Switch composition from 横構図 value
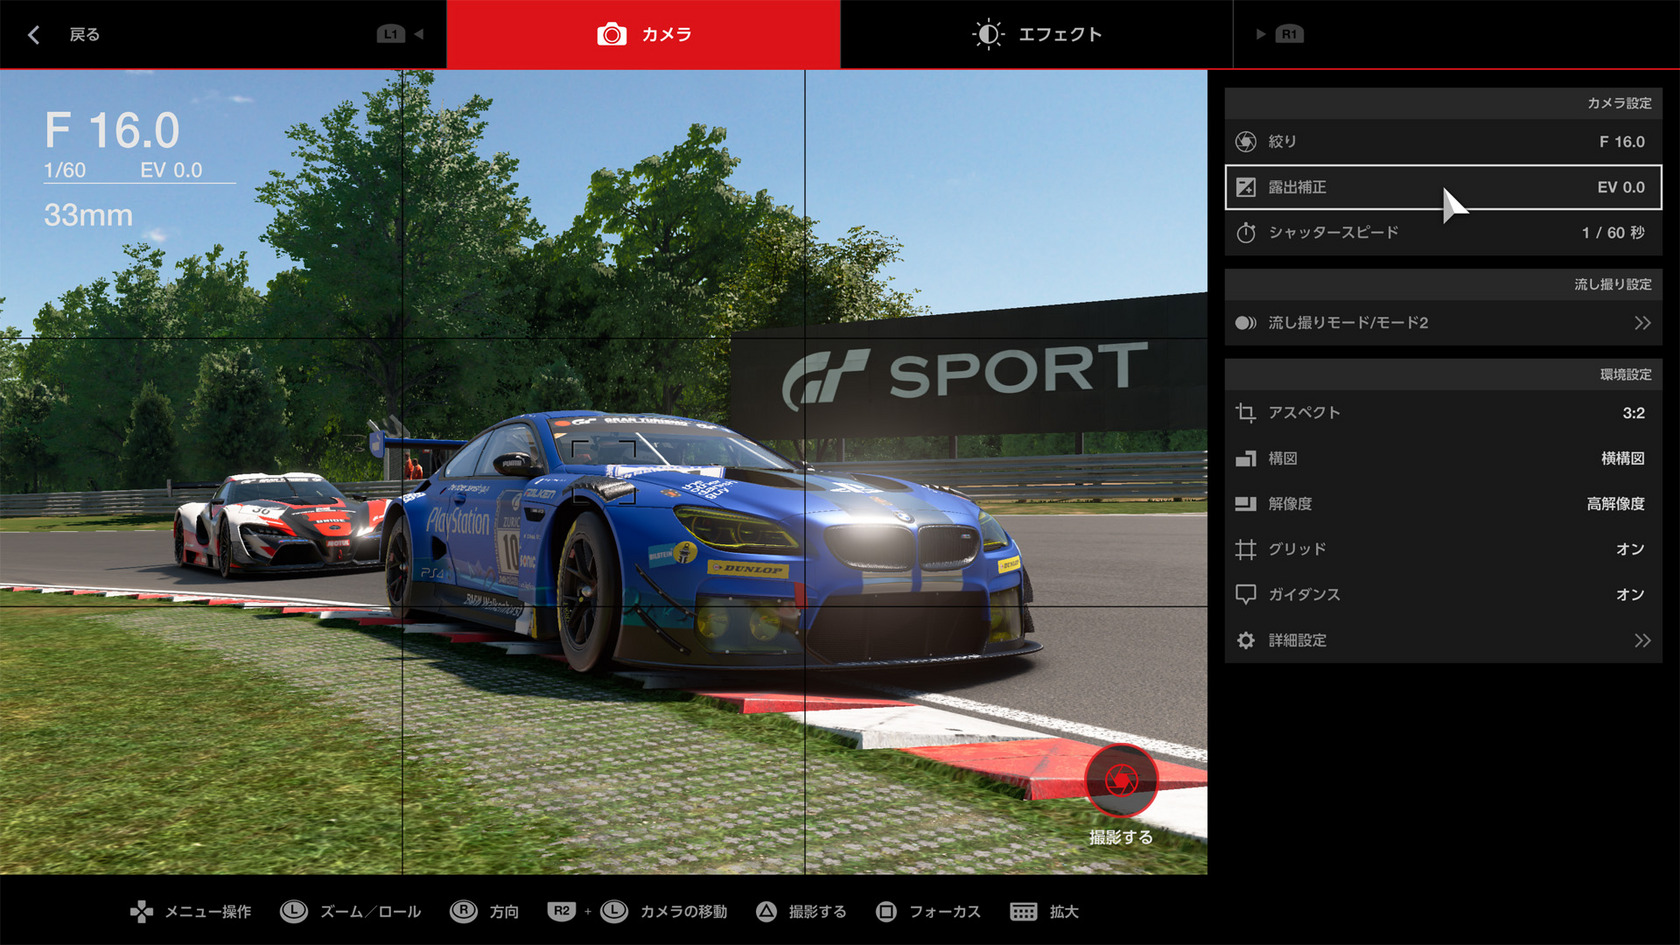Image resolution: width=1680 pixels, height=945 pixels. [x=1622, y=459]
